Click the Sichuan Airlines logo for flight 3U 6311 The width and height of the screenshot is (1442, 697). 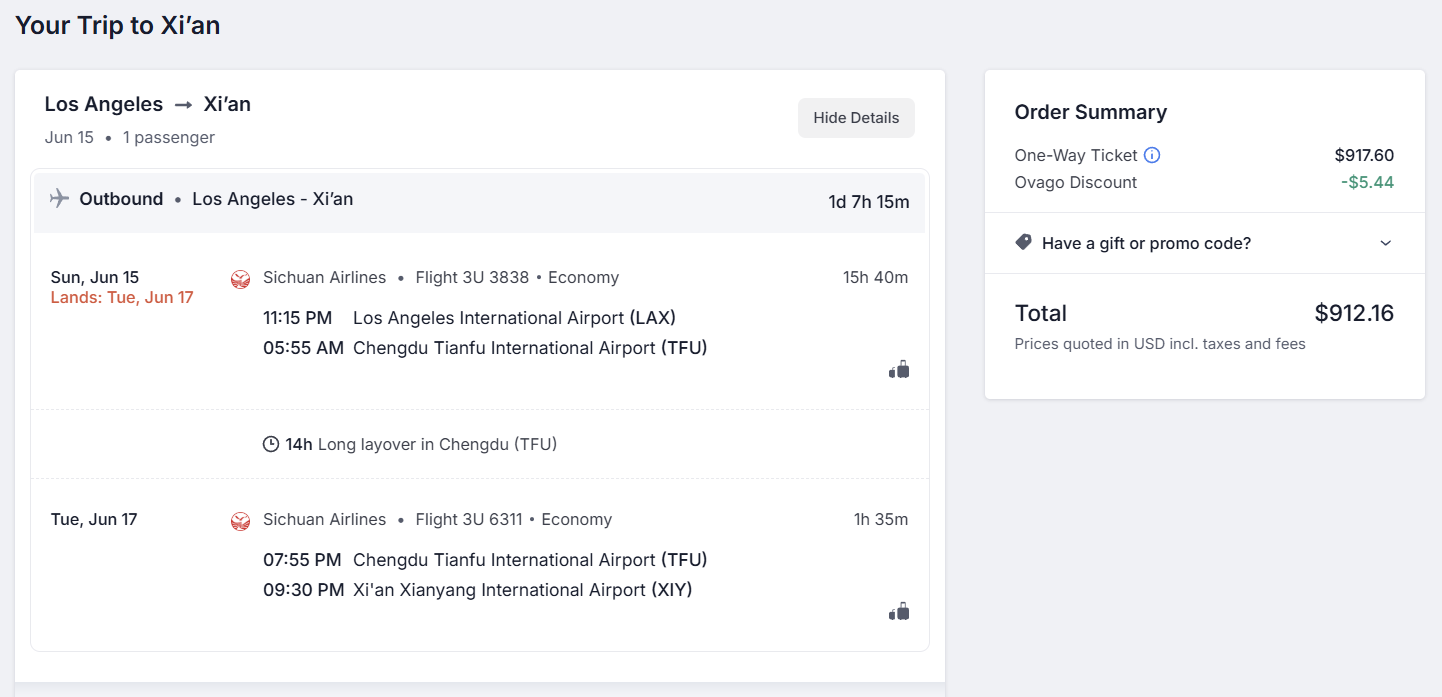pyautogui.click(x=240, y=521)
